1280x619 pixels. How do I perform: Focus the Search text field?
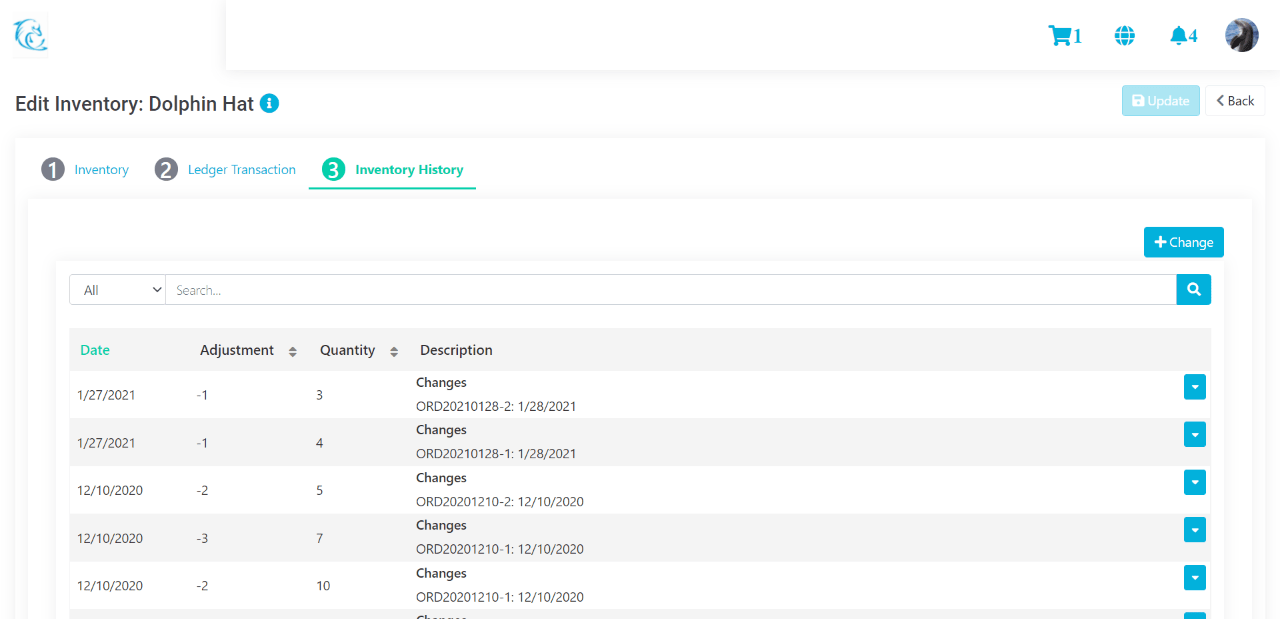(x=671, y=290)
